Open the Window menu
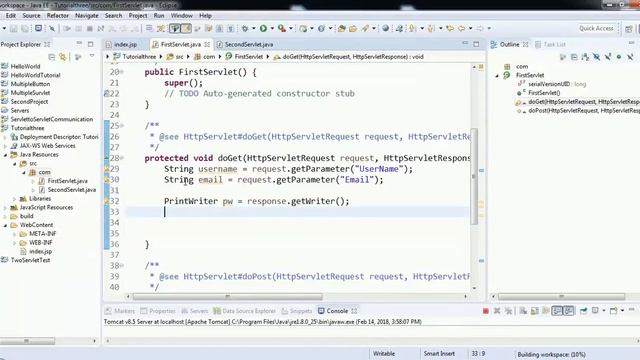This screenshot has width=640, height=360. tap(182, 16)
